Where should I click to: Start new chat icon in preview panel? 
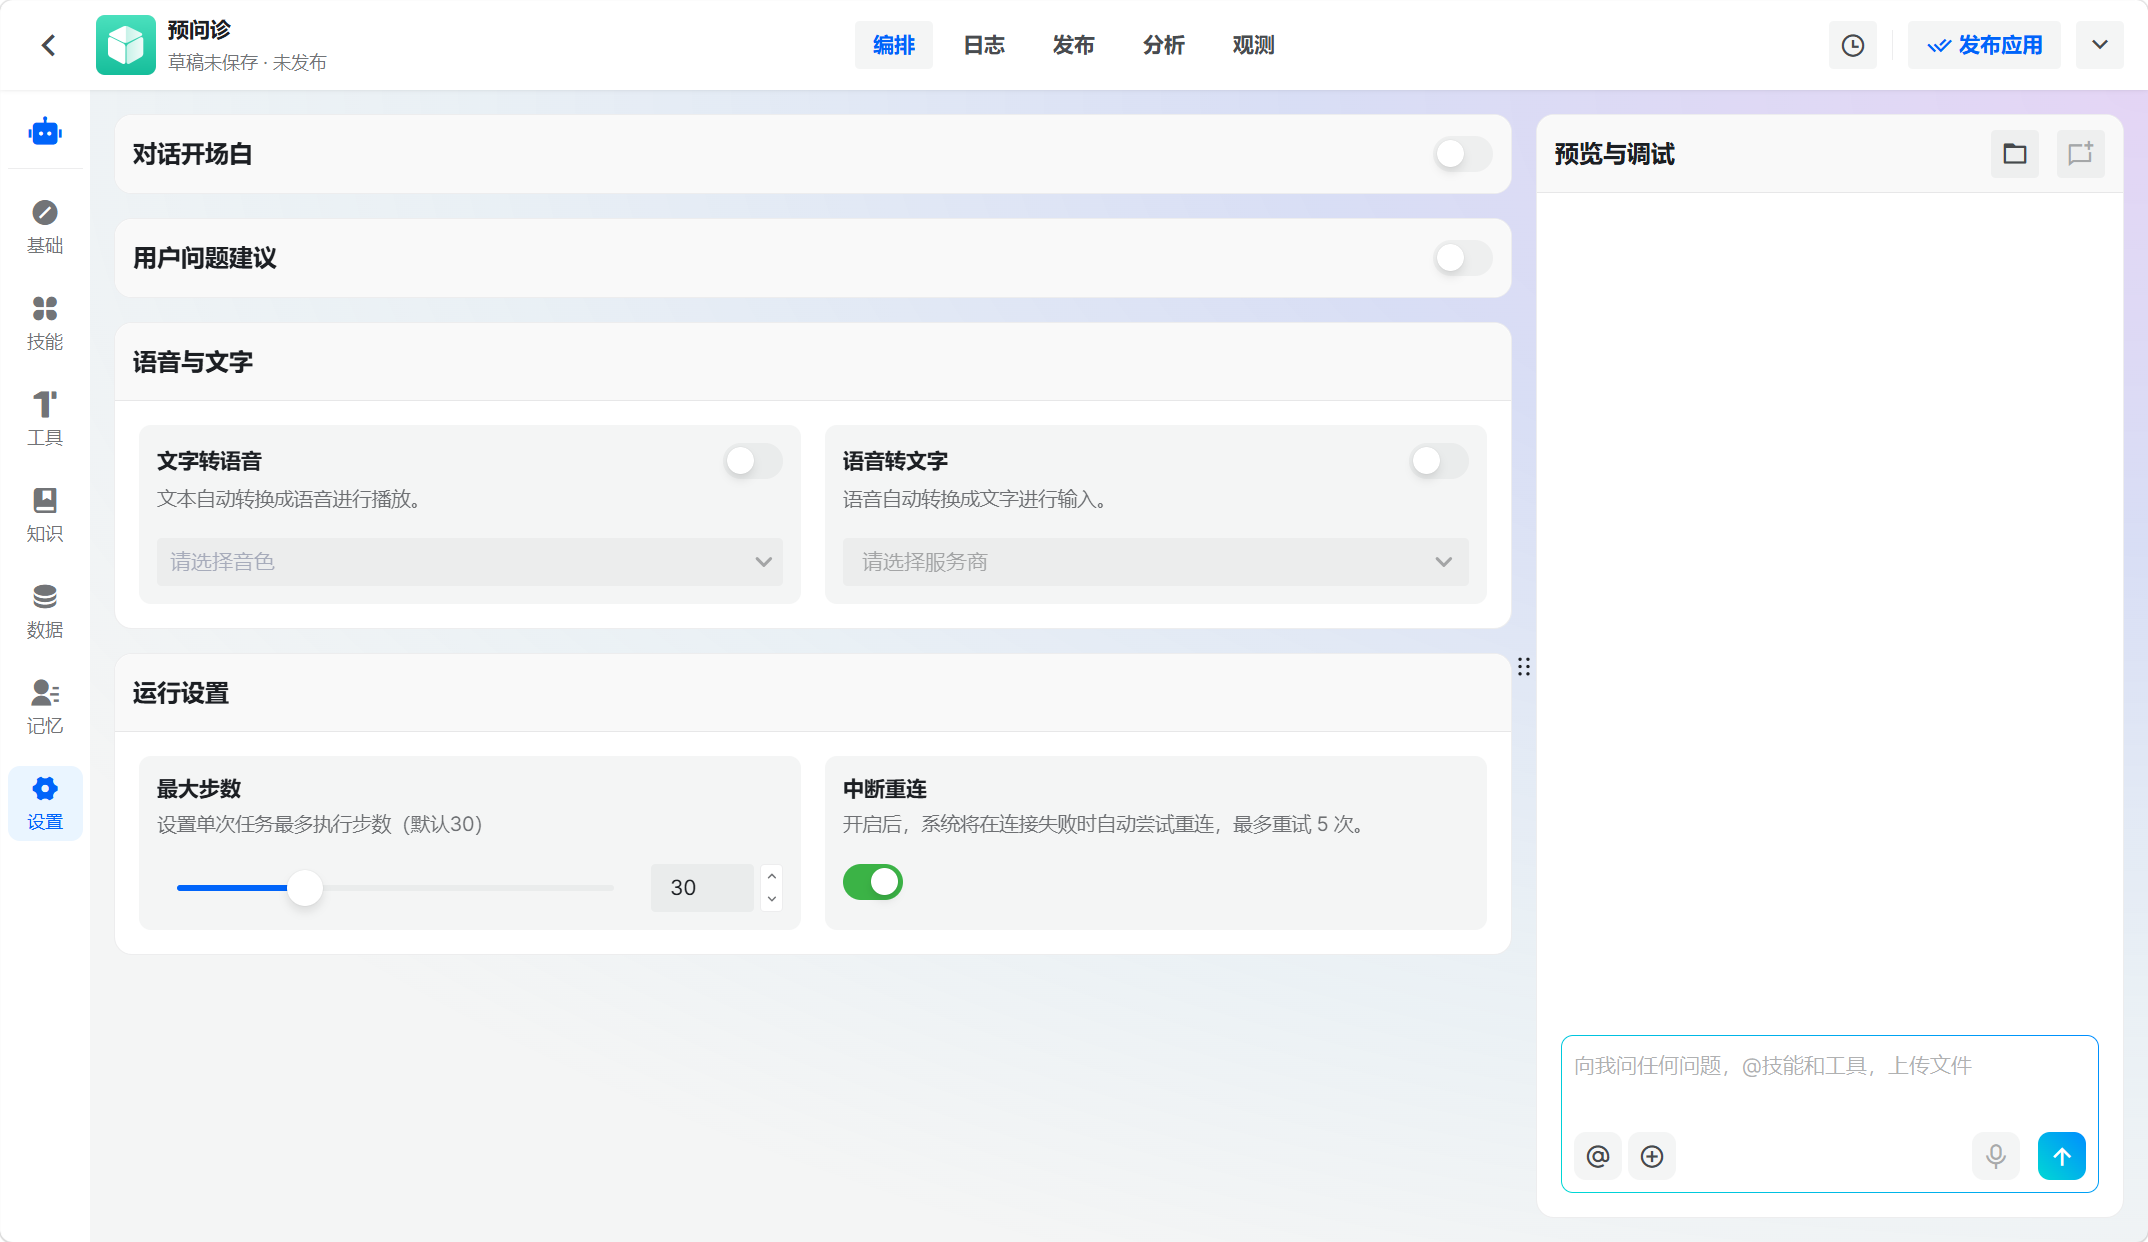click(x=2081, y=154)
